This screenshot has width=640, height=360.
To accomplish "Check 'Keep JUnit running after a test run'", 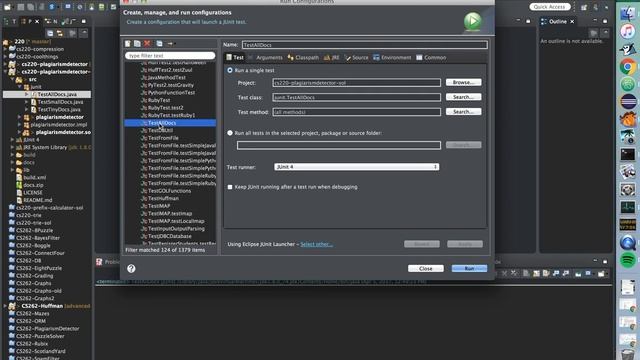I will (x=230, y=187).
